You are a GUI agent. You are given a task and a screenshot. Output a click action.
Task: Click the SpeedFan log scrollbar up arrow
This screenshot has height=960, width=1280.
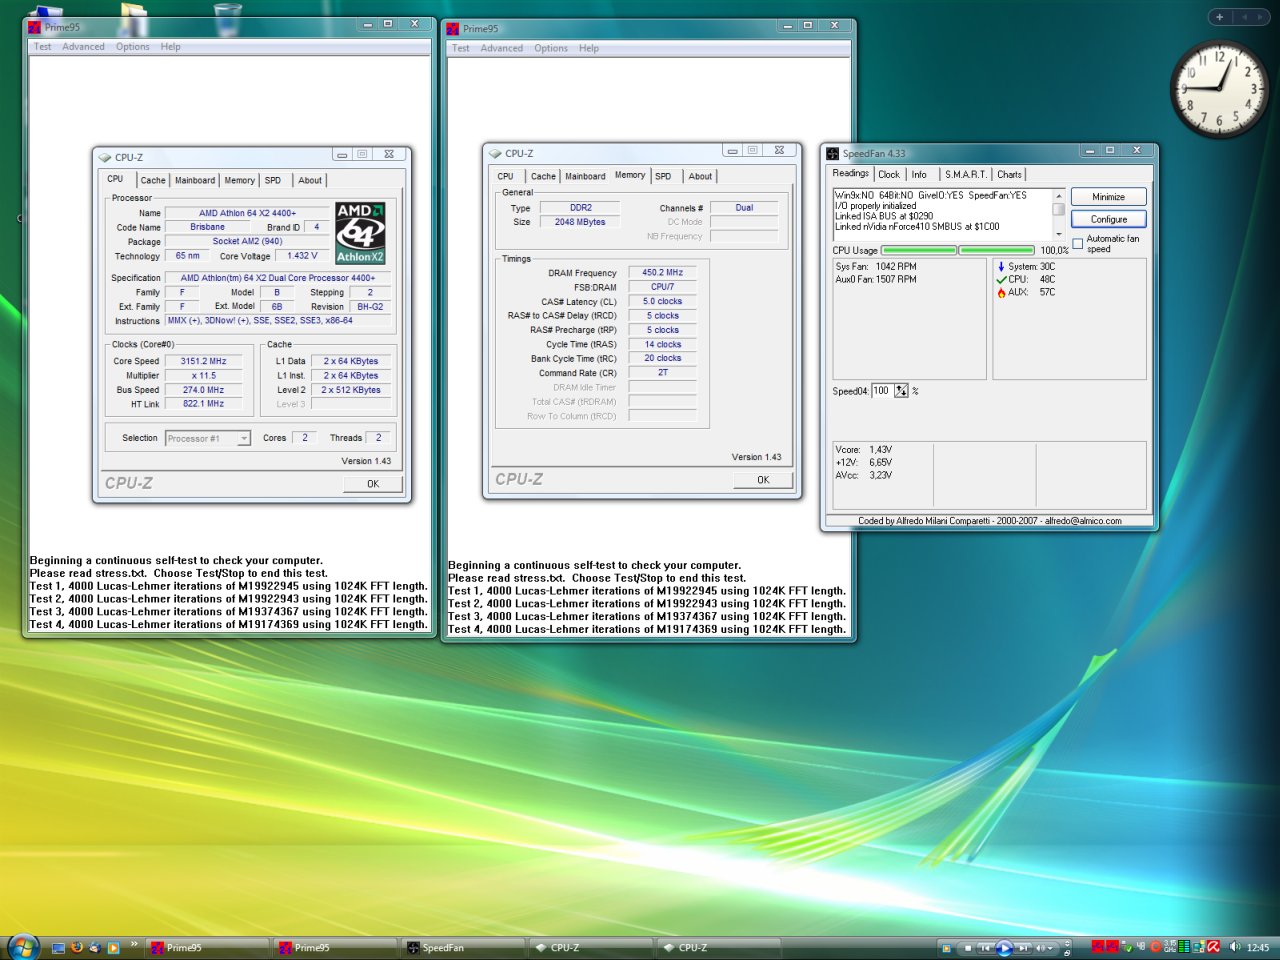(1058, 195)
